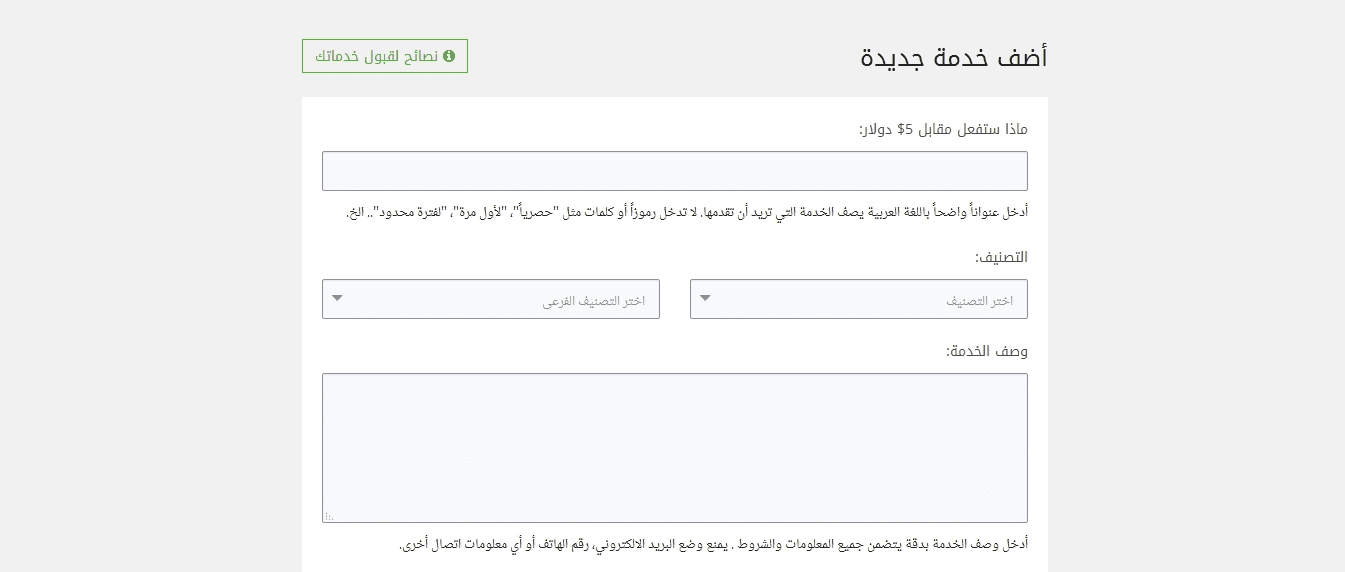Click the 'اختر التصنيف' placeholder text

[979, 301]
